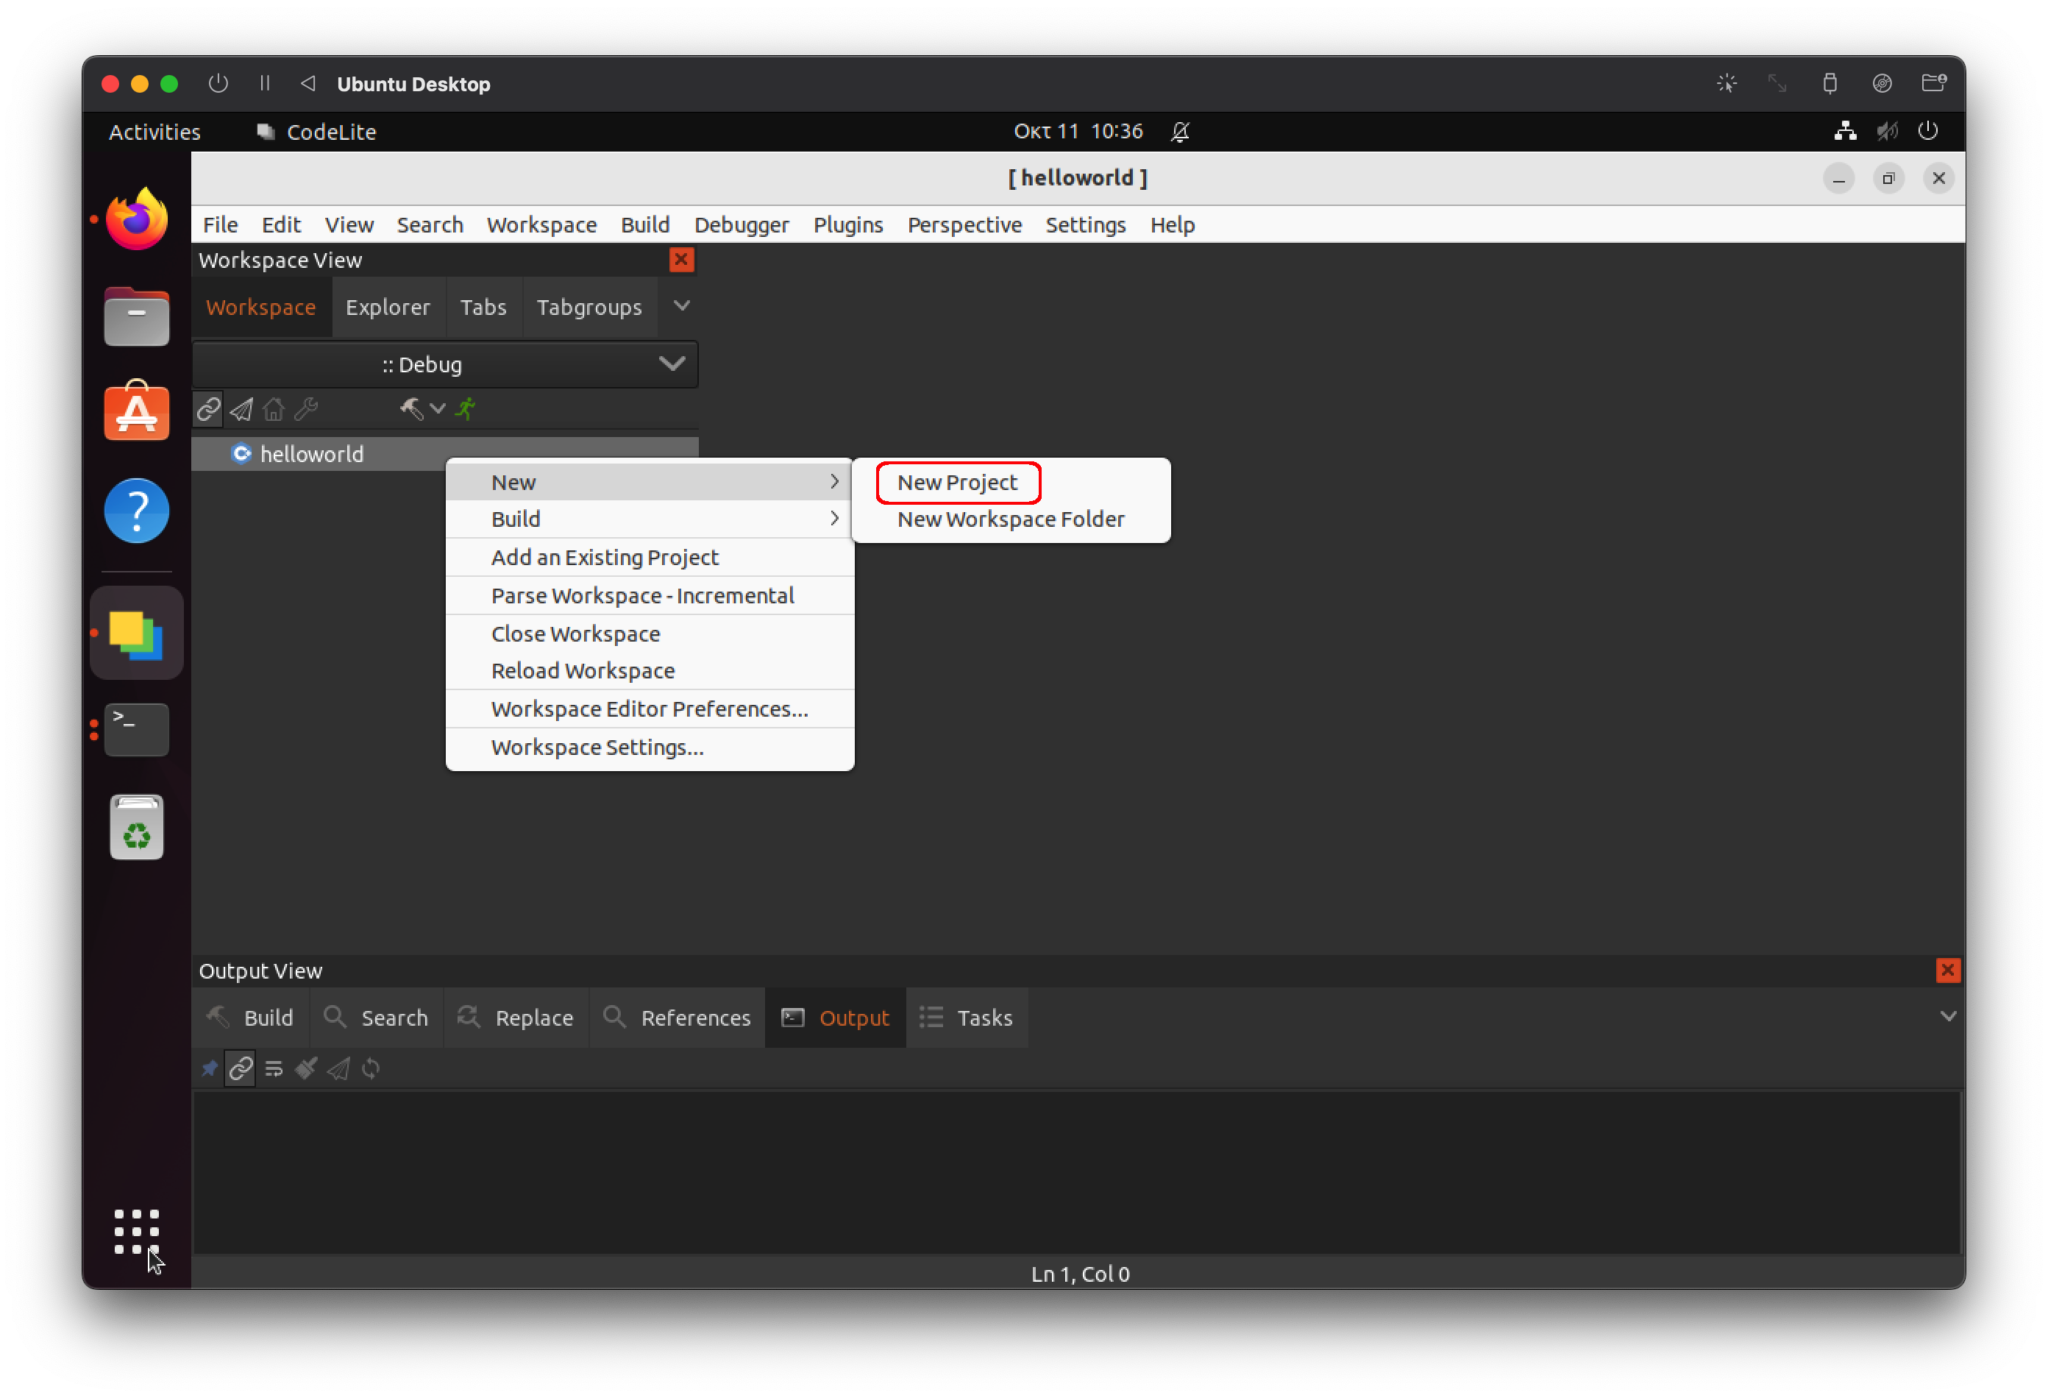Open build options arrow beside hammer
Screen dimensions: 2048x1398
[x=437, y=409]
